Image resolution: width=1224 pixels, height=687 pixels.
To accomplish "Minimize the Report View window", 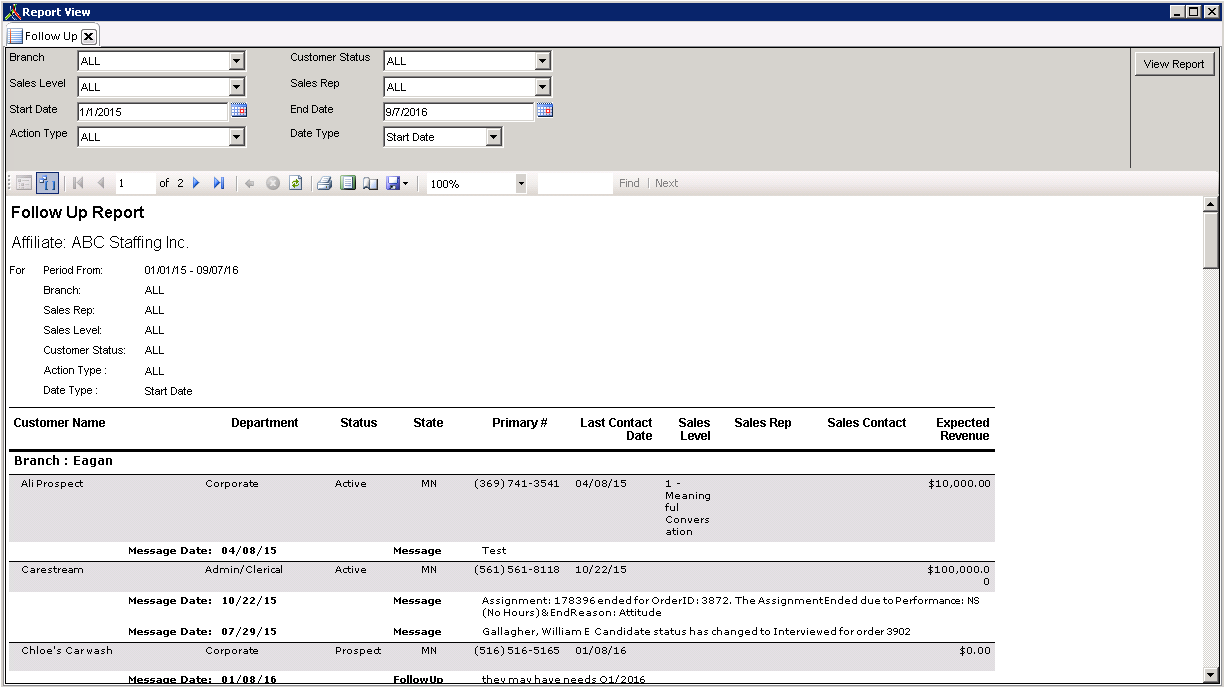I will coord(1177,12).
